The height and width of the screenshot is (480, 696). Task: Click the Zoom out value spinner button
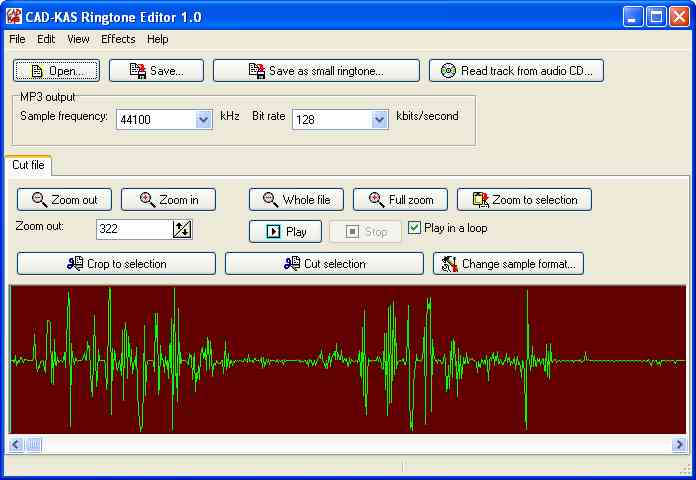(x=181, y=230)
